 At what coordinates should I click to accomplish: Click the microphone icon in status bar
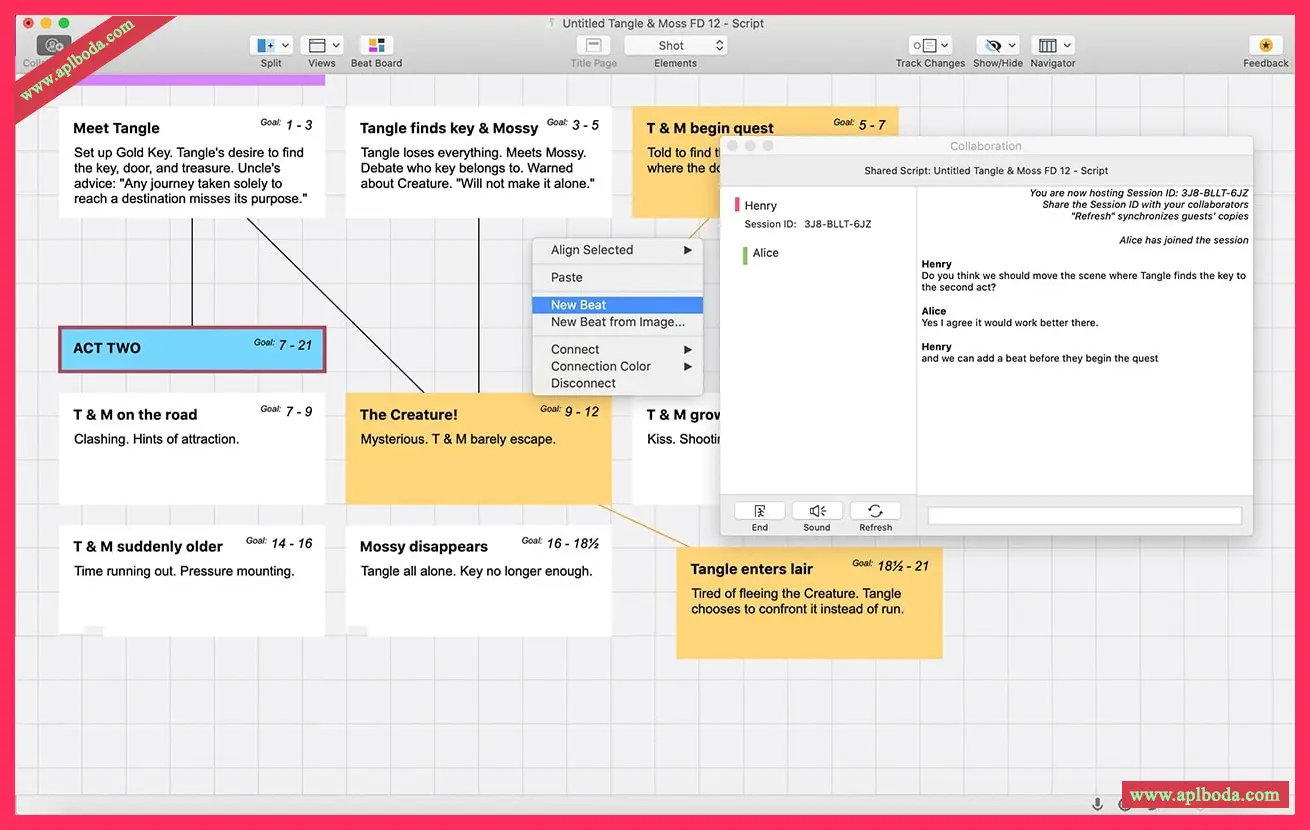[x=1097, y=804]
